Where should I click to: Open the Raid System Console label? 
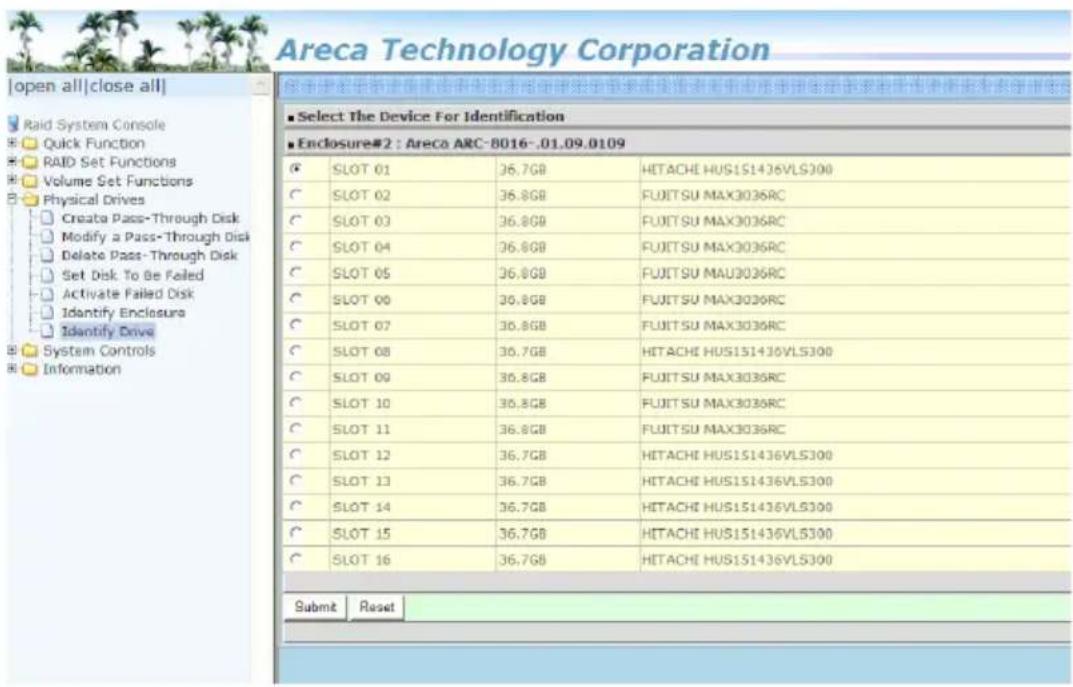click(94, 125)
